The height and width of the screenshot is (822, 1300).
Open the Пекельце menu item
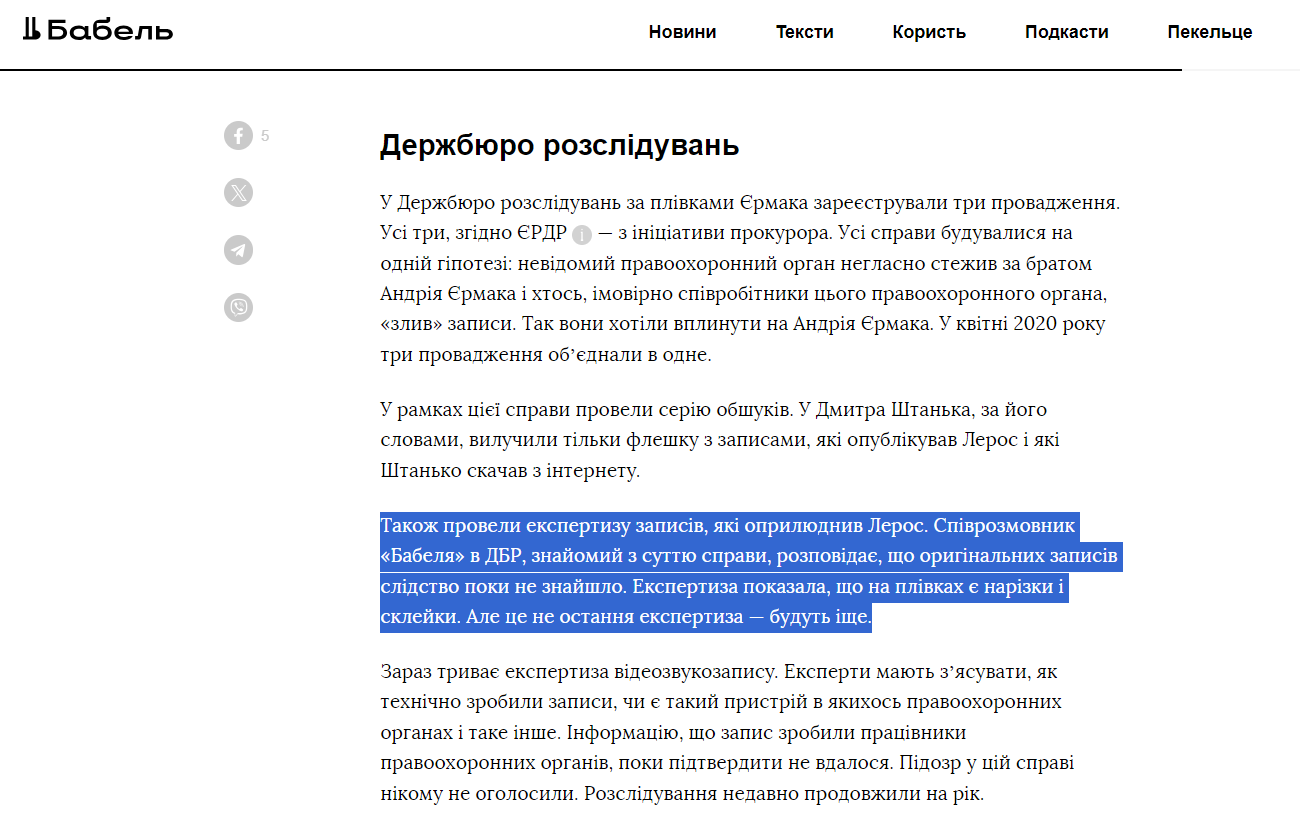1210,32
